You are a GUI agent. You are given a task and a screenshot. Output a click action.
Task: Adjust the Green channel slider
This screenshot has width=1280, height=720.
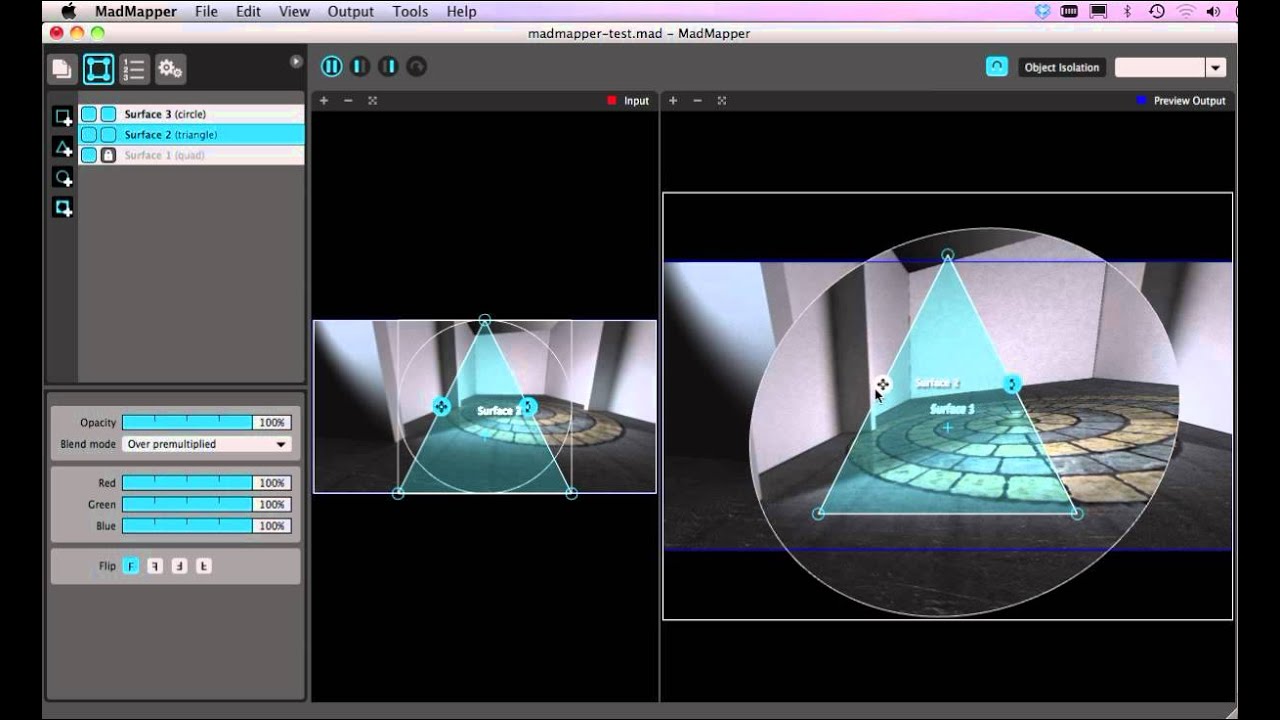[x=187, y=505]
